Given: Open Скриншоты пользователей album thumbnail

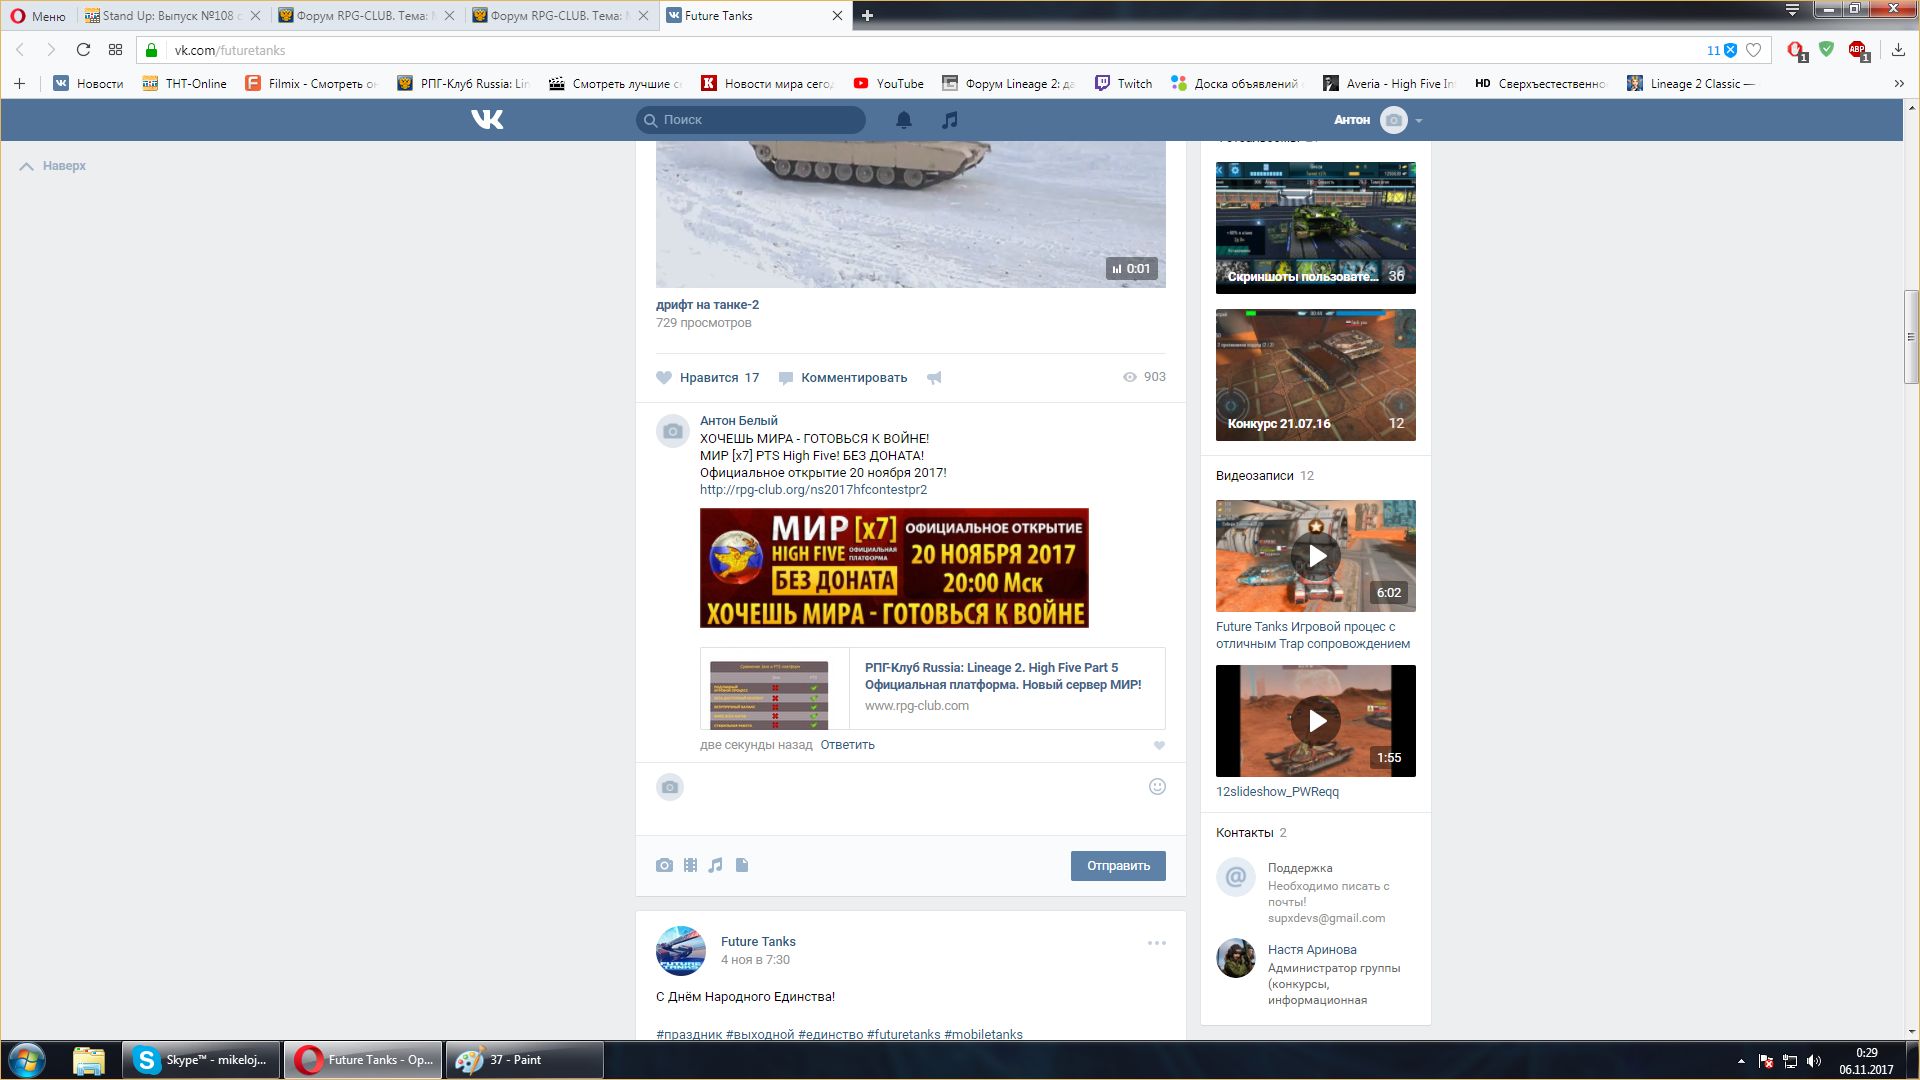Looking at the screenshot, I should click(1315, 228).
